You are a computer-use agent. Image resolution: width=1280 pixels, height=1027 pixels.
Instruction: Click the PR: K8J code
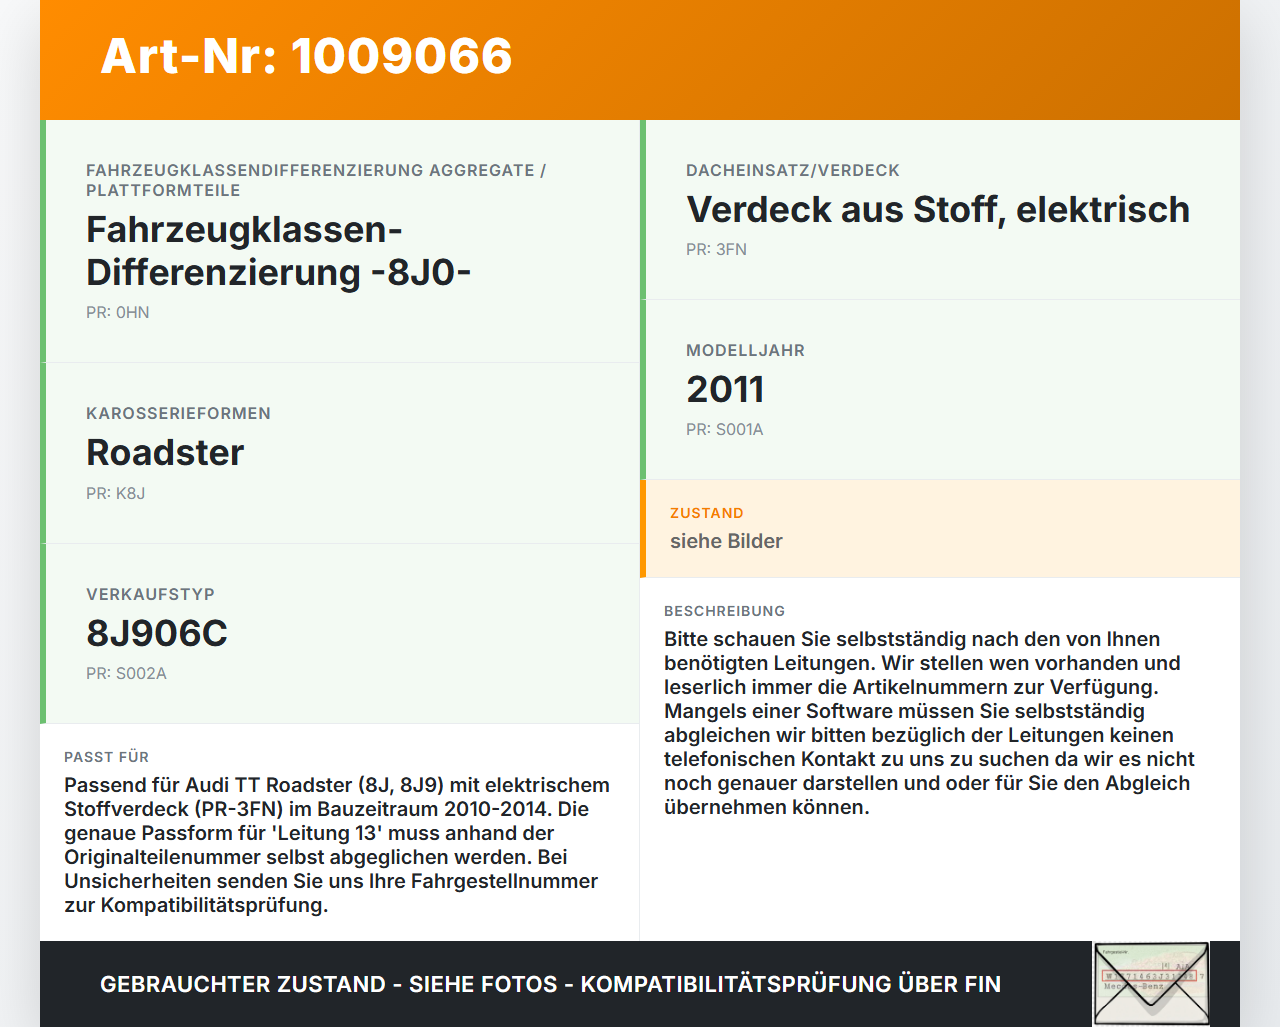[x=116, y=494]
